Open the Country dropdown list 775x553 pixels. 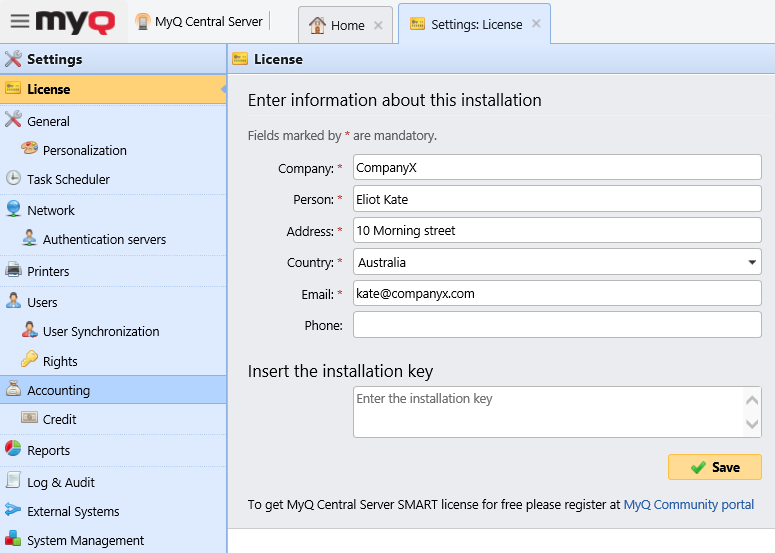pos(751,263)
